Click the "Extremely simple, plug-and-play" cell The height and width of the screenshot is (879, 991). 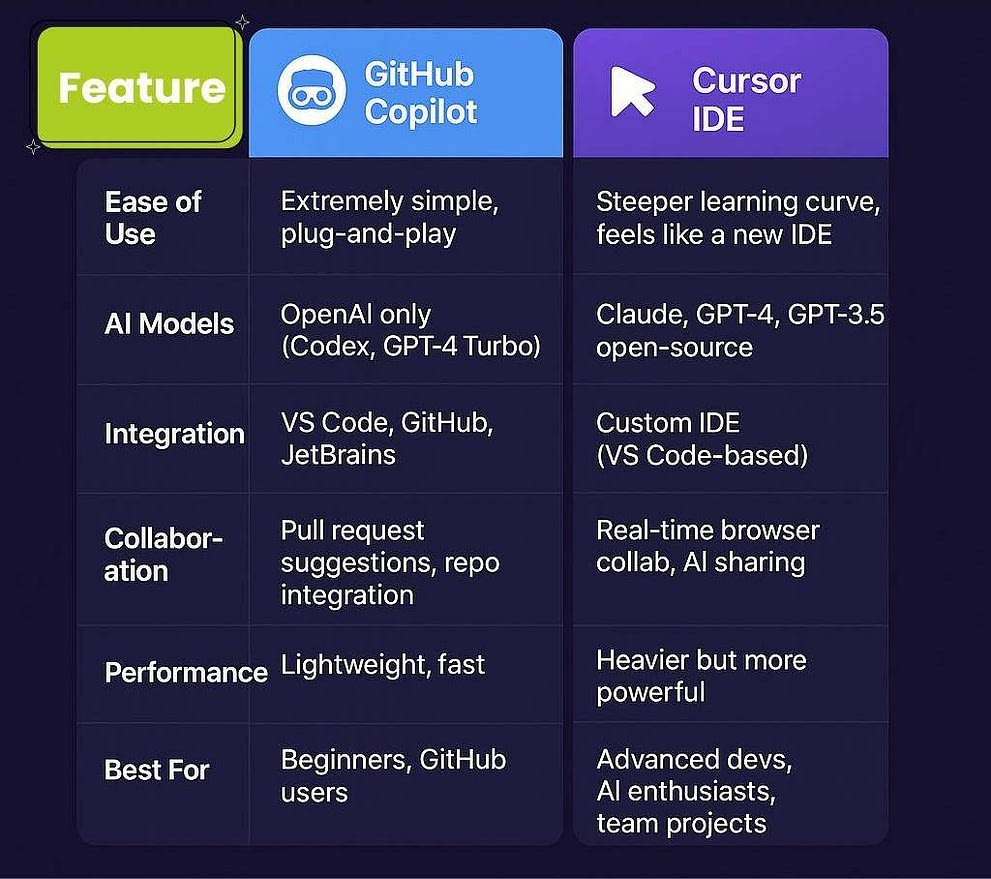(389, 217)
